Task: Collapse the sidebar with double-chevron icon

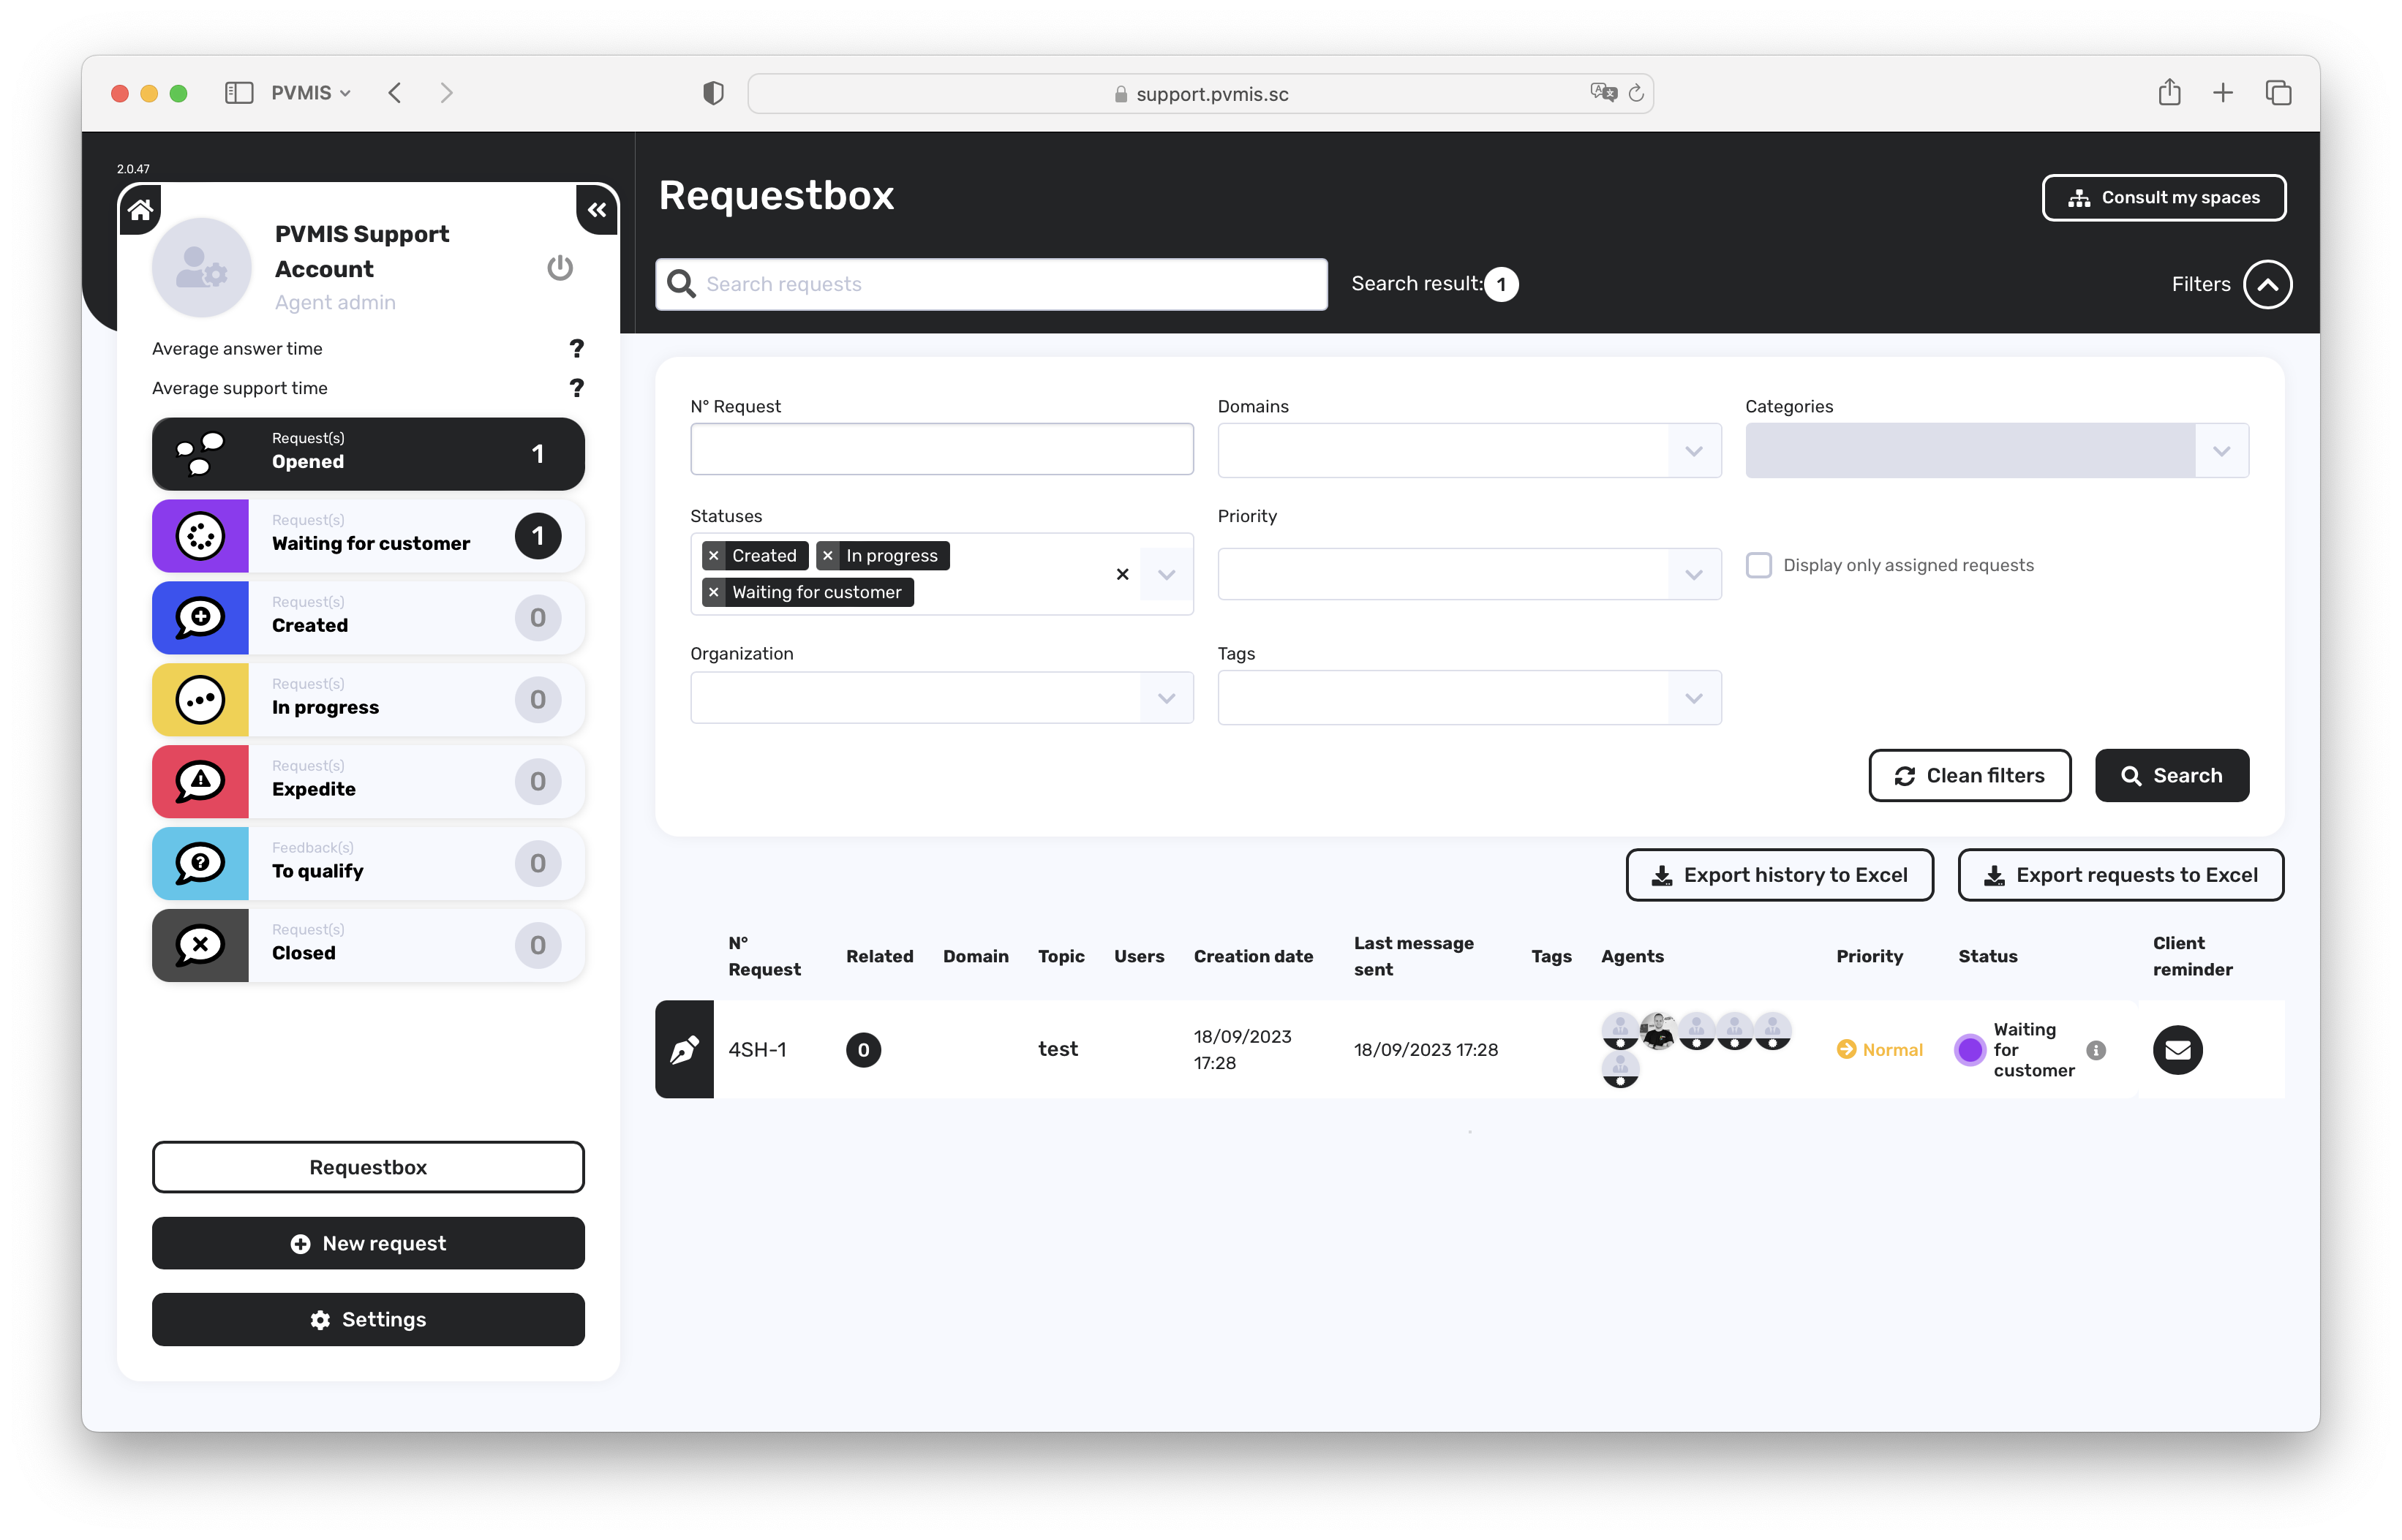Action: tap(597, 210)
